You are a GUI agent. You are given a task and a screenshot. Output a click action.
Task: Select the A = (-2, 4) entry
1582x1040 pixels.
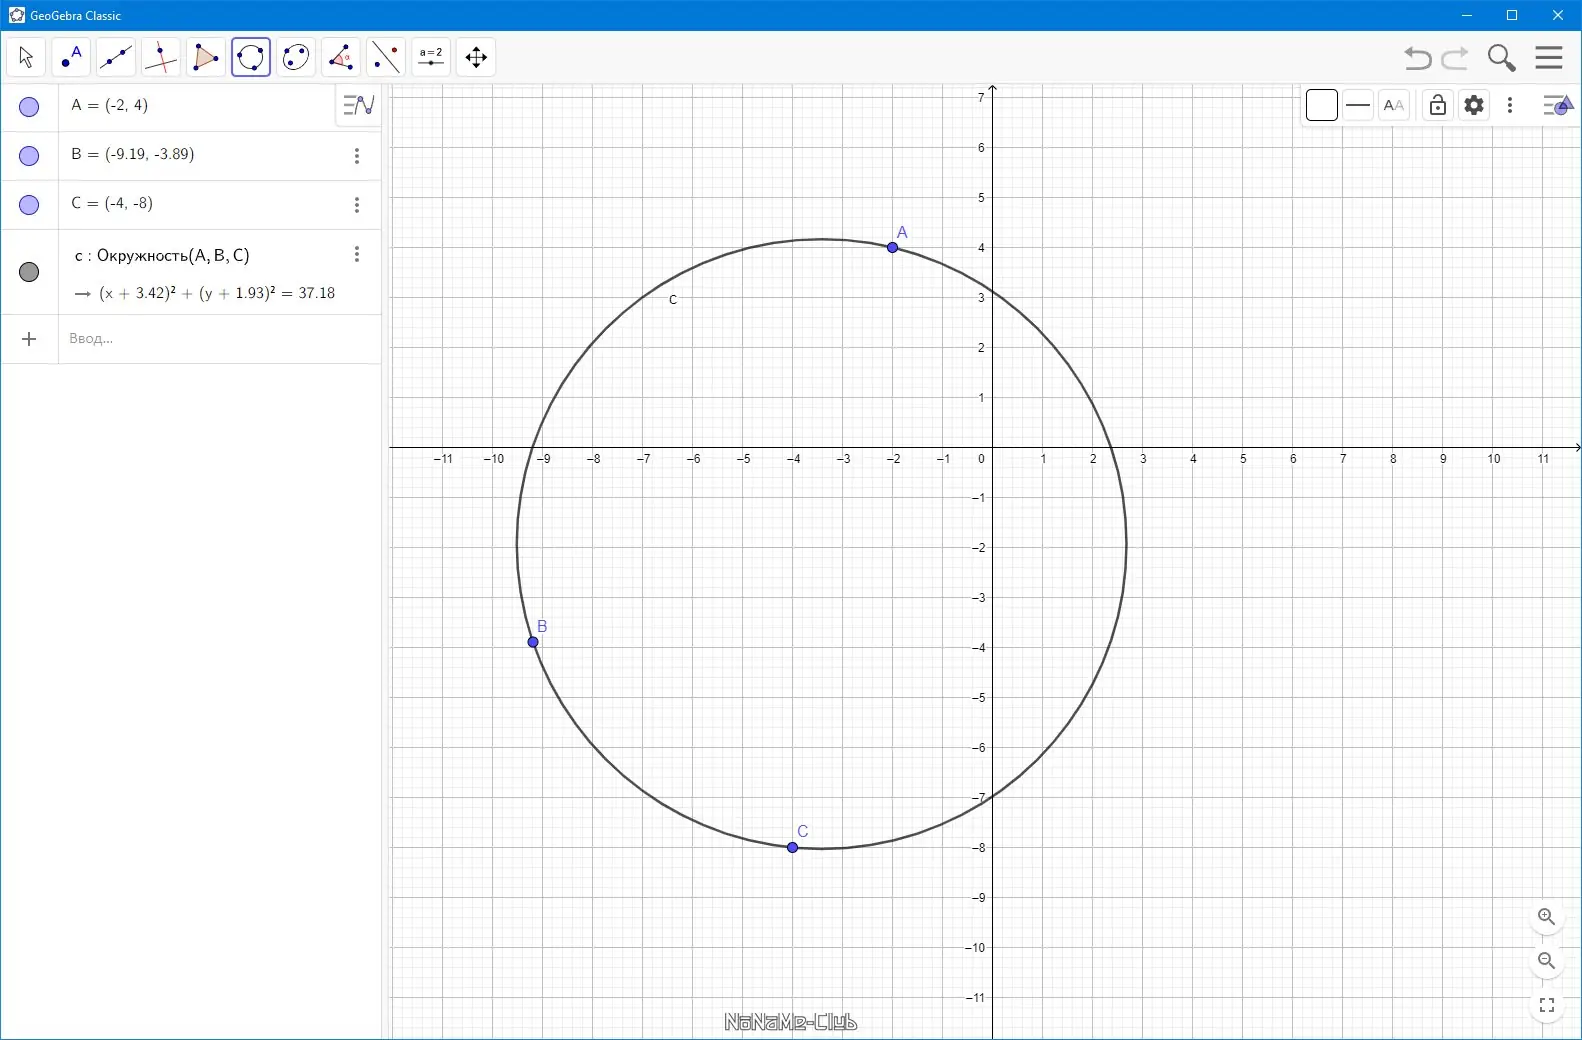pyautogui.click(x=110, y=105)
